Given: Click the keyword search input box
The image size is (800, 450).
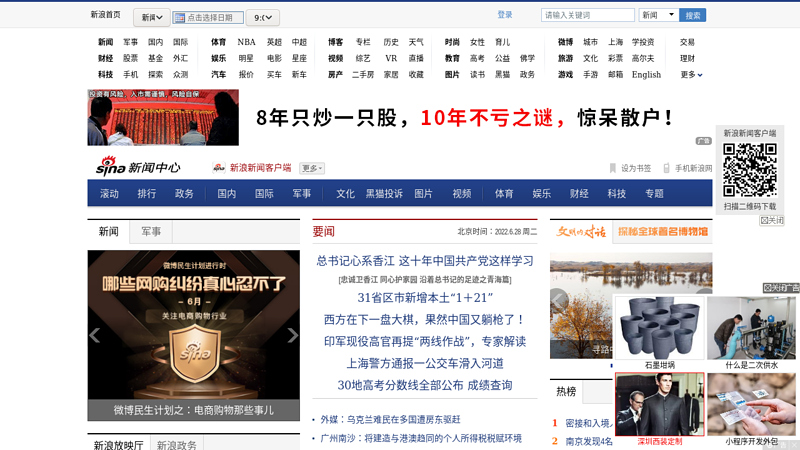Looking at the screenshot, I should click(588, 15).
